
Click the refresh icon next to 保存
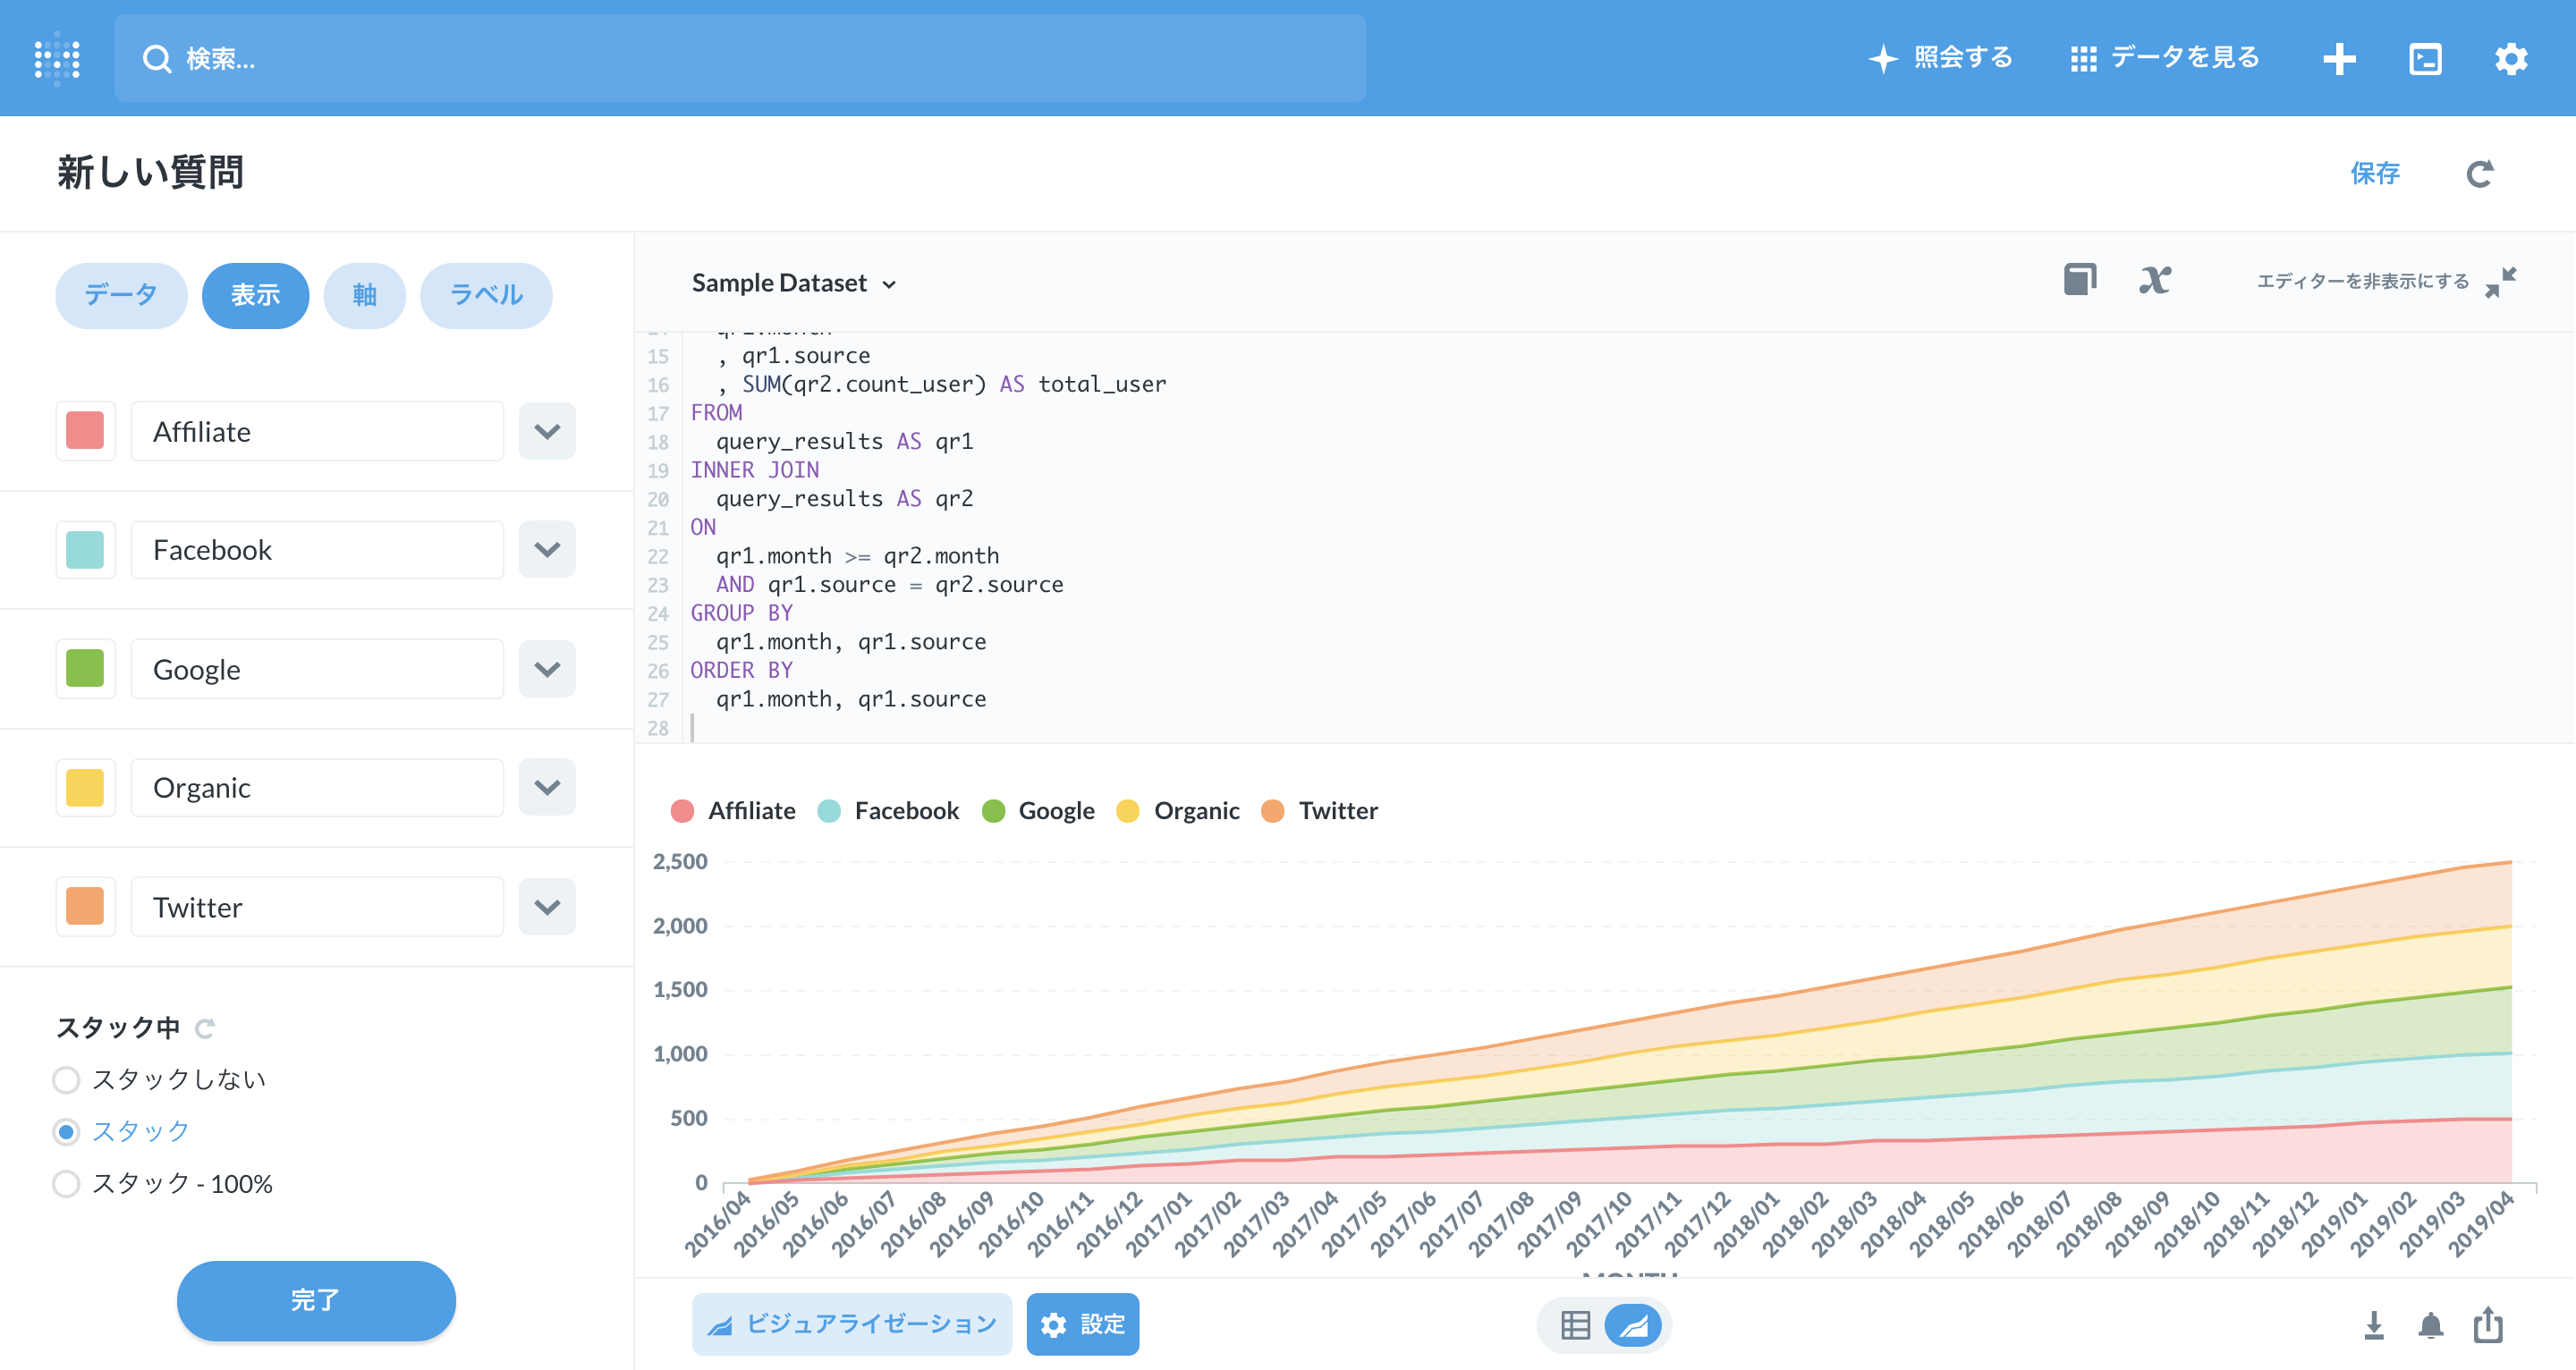2479,174
